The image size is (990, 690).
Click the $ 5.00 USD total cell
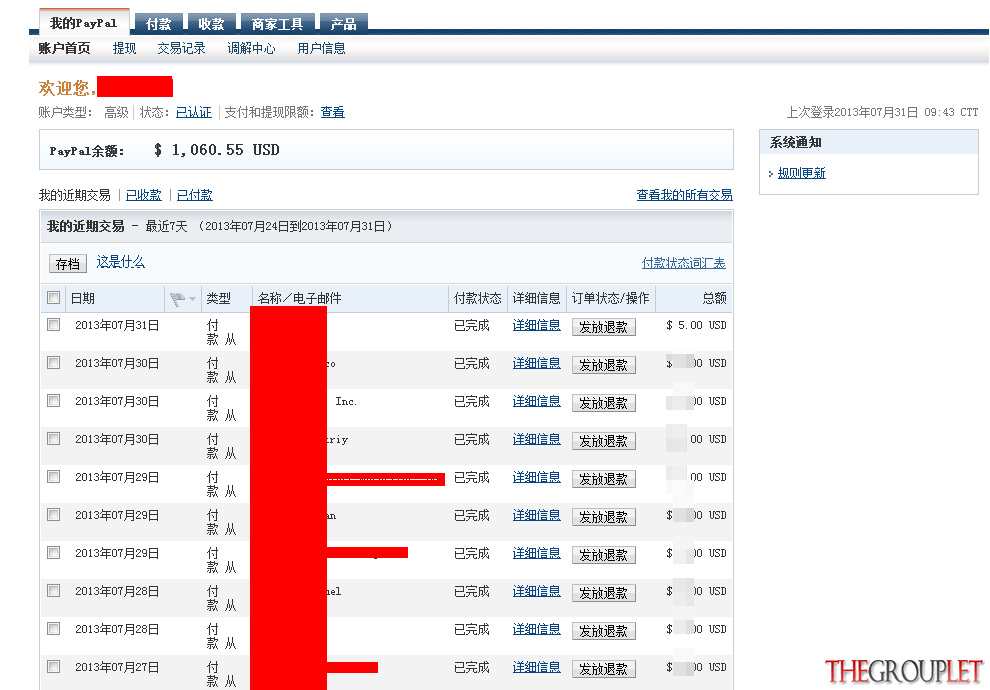696,325
